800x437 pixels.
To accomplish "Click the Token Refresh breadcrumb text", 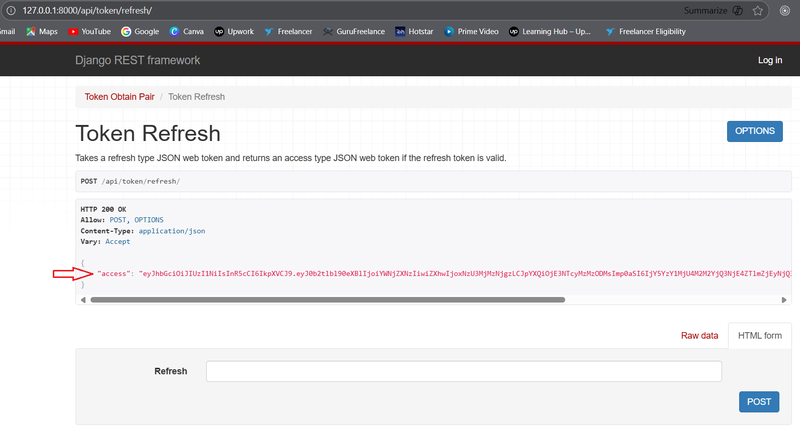I will [x=196, y=97].
